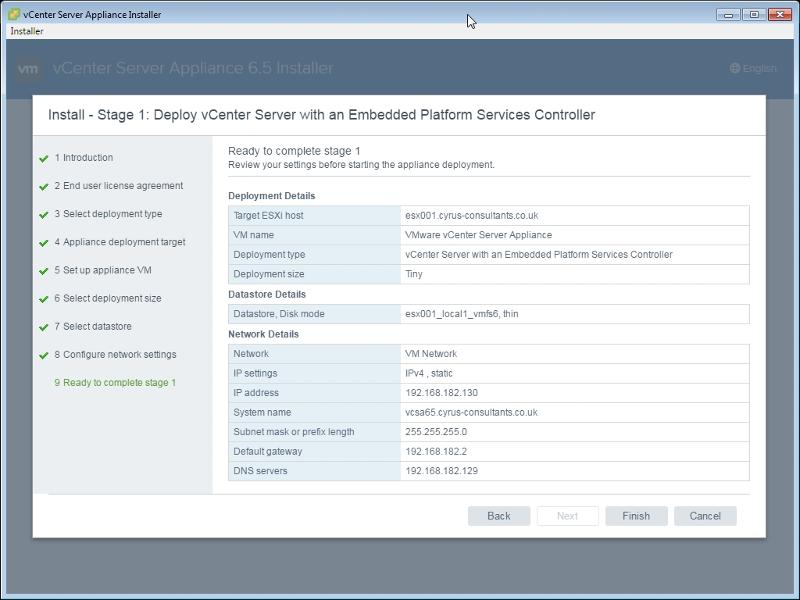
Task: Go to step 2 End user license agreement
Action: click(x=118, y=186)
